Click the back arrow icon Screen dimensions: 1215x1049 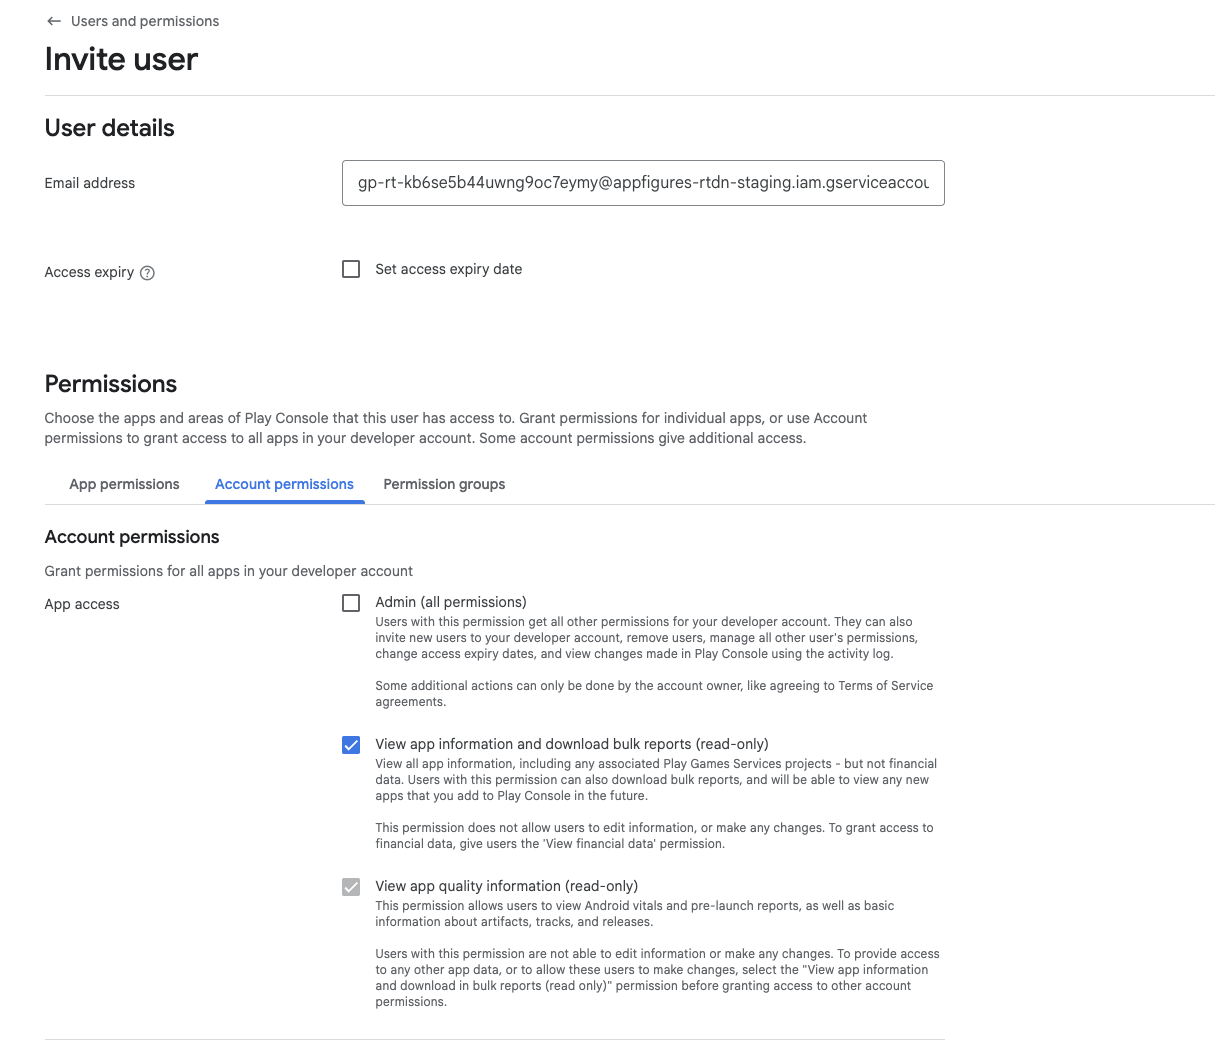click(54, 21)
